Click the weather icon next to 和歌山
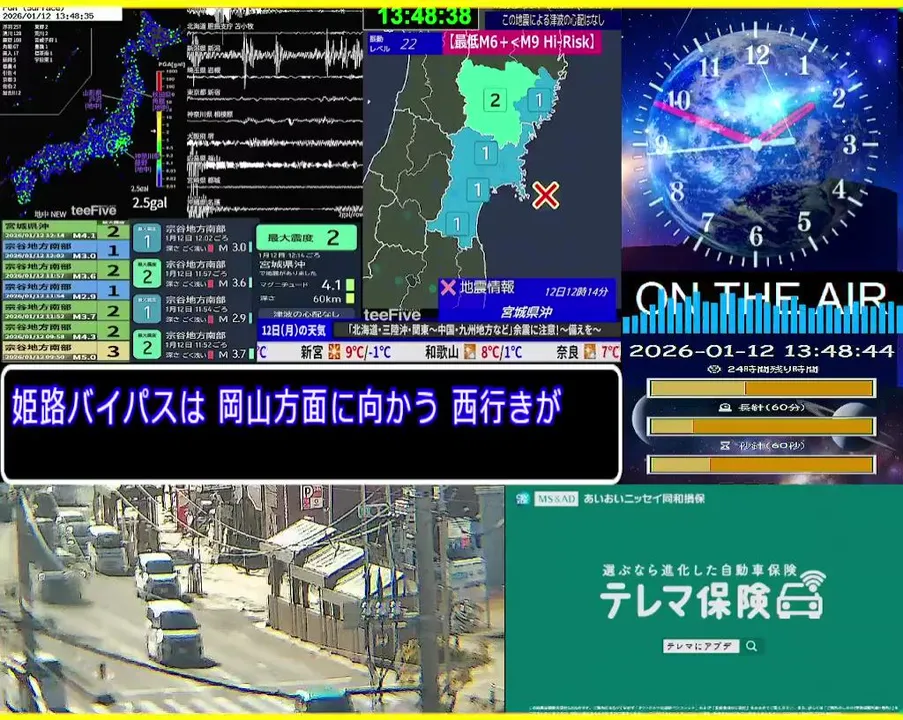The height and width of the screenshot is (720, 903). (x=470, y=352)
